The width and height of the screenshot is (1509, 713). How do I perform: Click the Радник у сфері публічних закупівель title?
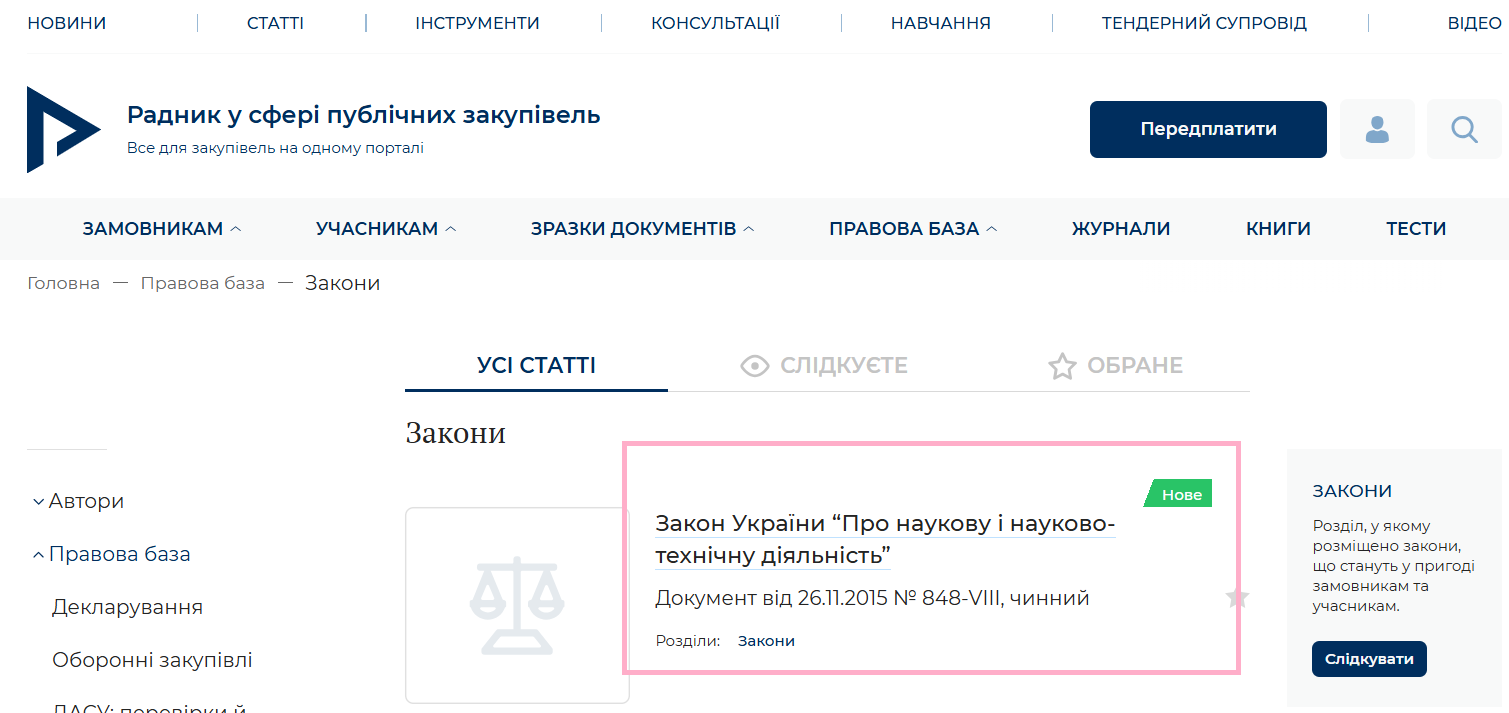tap(364, 115)
